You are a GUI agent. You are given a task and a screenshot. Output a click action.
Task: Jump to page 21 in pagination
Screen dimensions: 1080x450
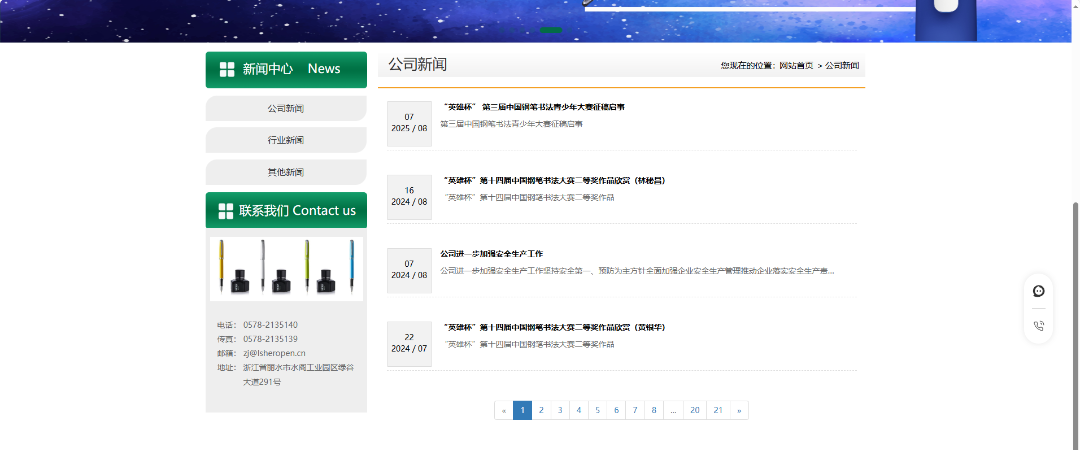(718, 410)
